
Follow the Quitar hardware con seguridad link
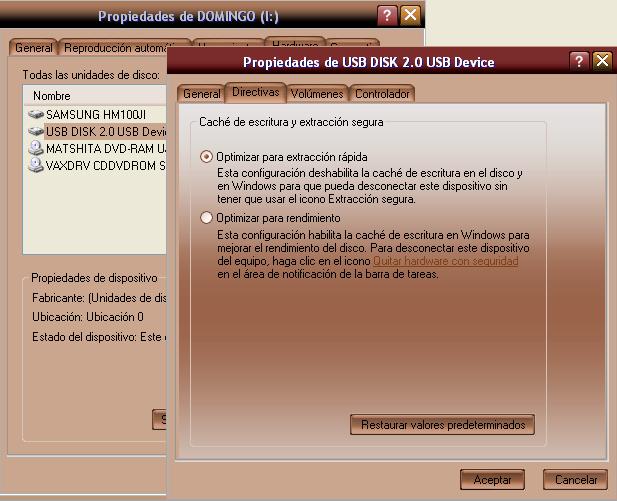[x=445, y=261]
